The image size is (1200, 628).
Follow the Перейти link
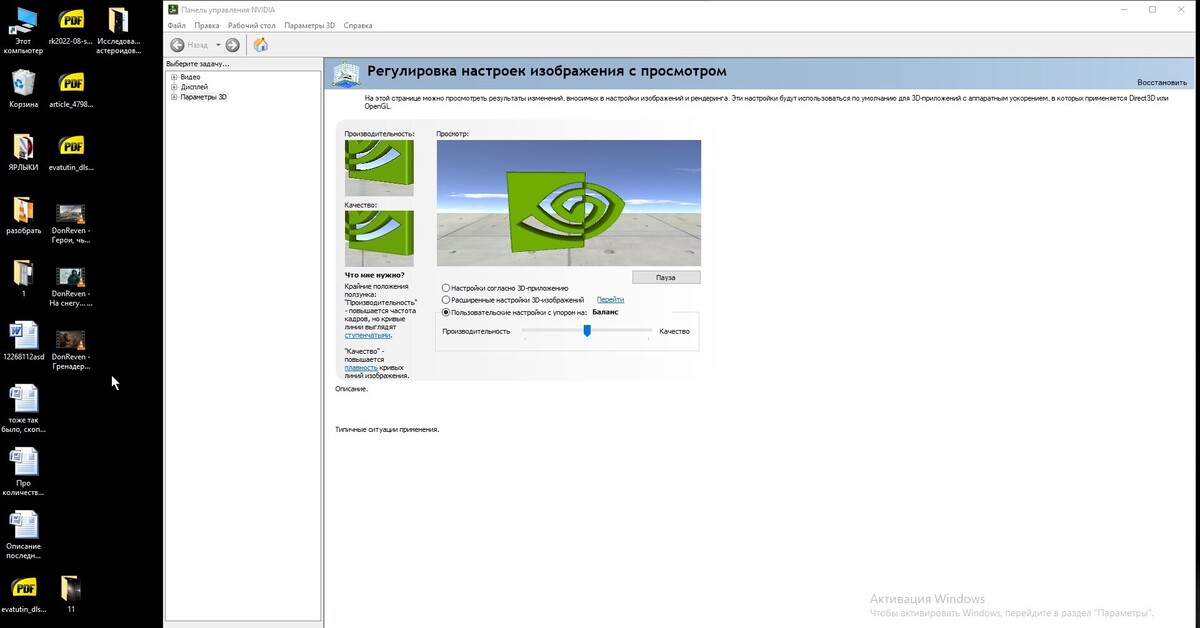610,300
